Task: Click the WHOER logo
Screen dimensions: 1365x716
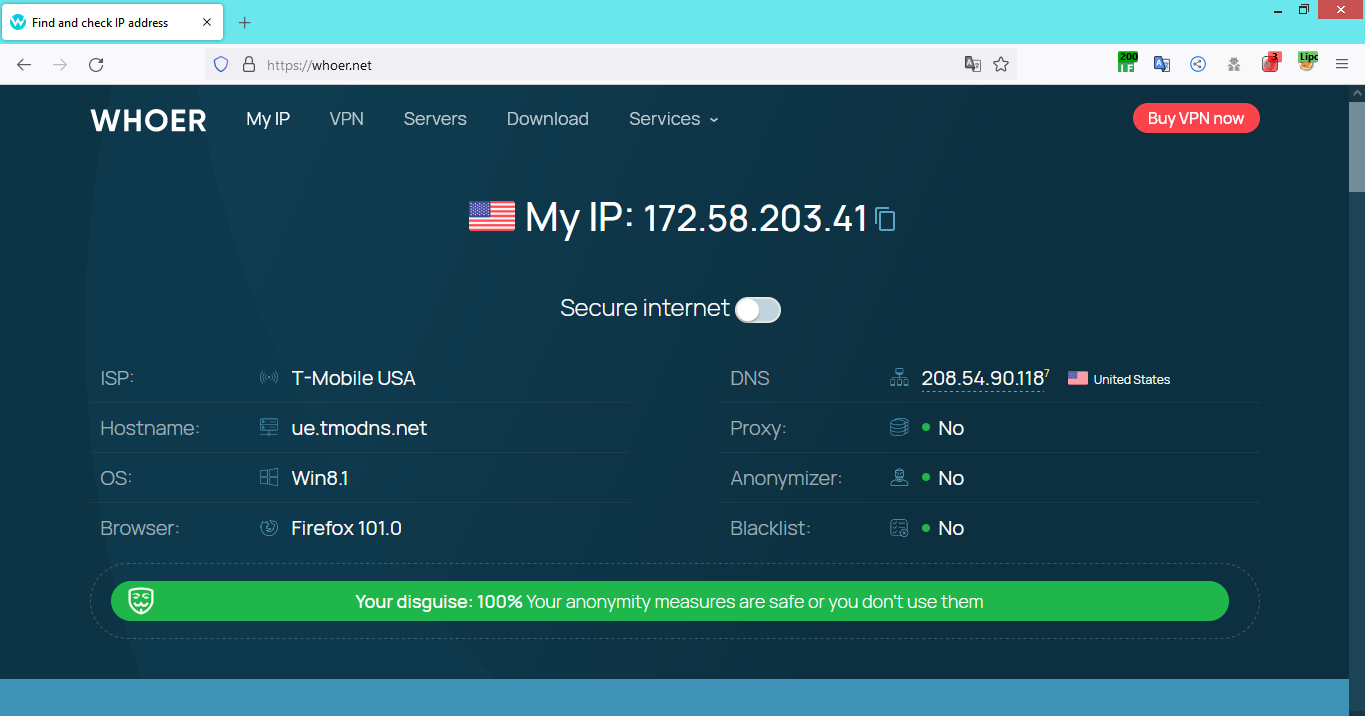Action: tap(149, 120)
